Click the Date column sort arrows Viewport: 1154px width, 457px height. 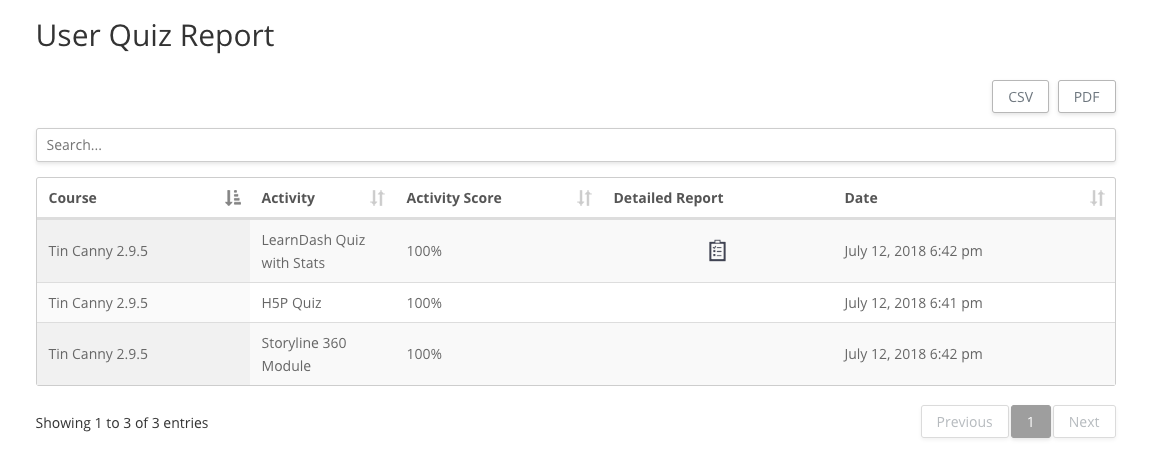[1097, 198]
